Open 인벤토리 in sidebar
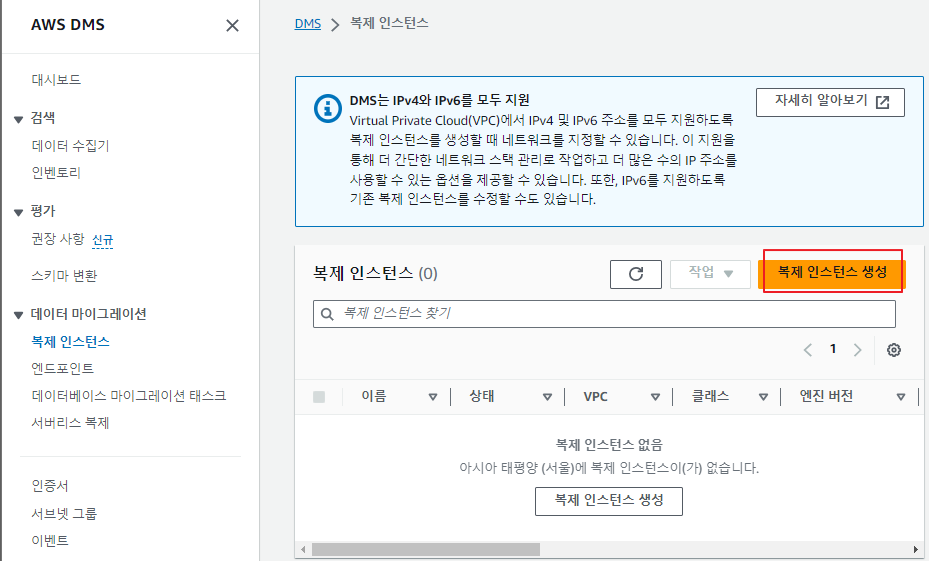Image resolution: width=929 pixels, height=561 pixels. click(x=56, y=172)
